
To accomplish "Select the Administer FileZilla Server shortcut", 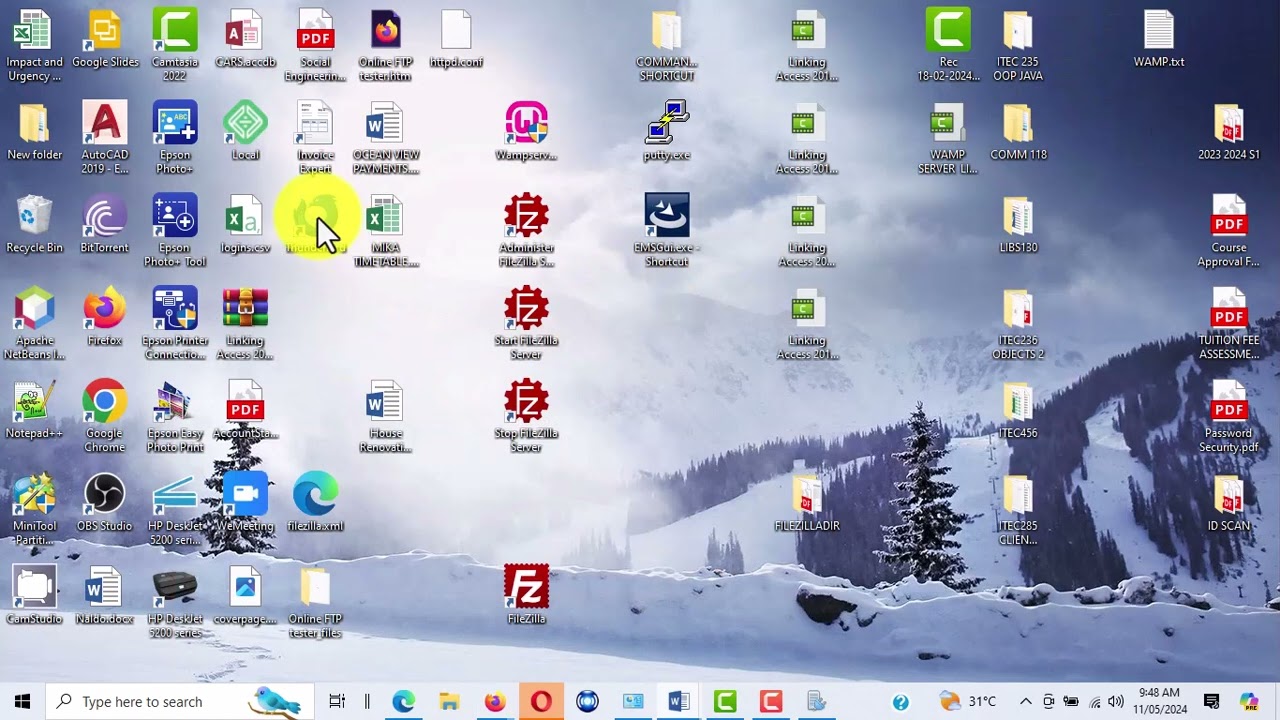I will (526, 232).
